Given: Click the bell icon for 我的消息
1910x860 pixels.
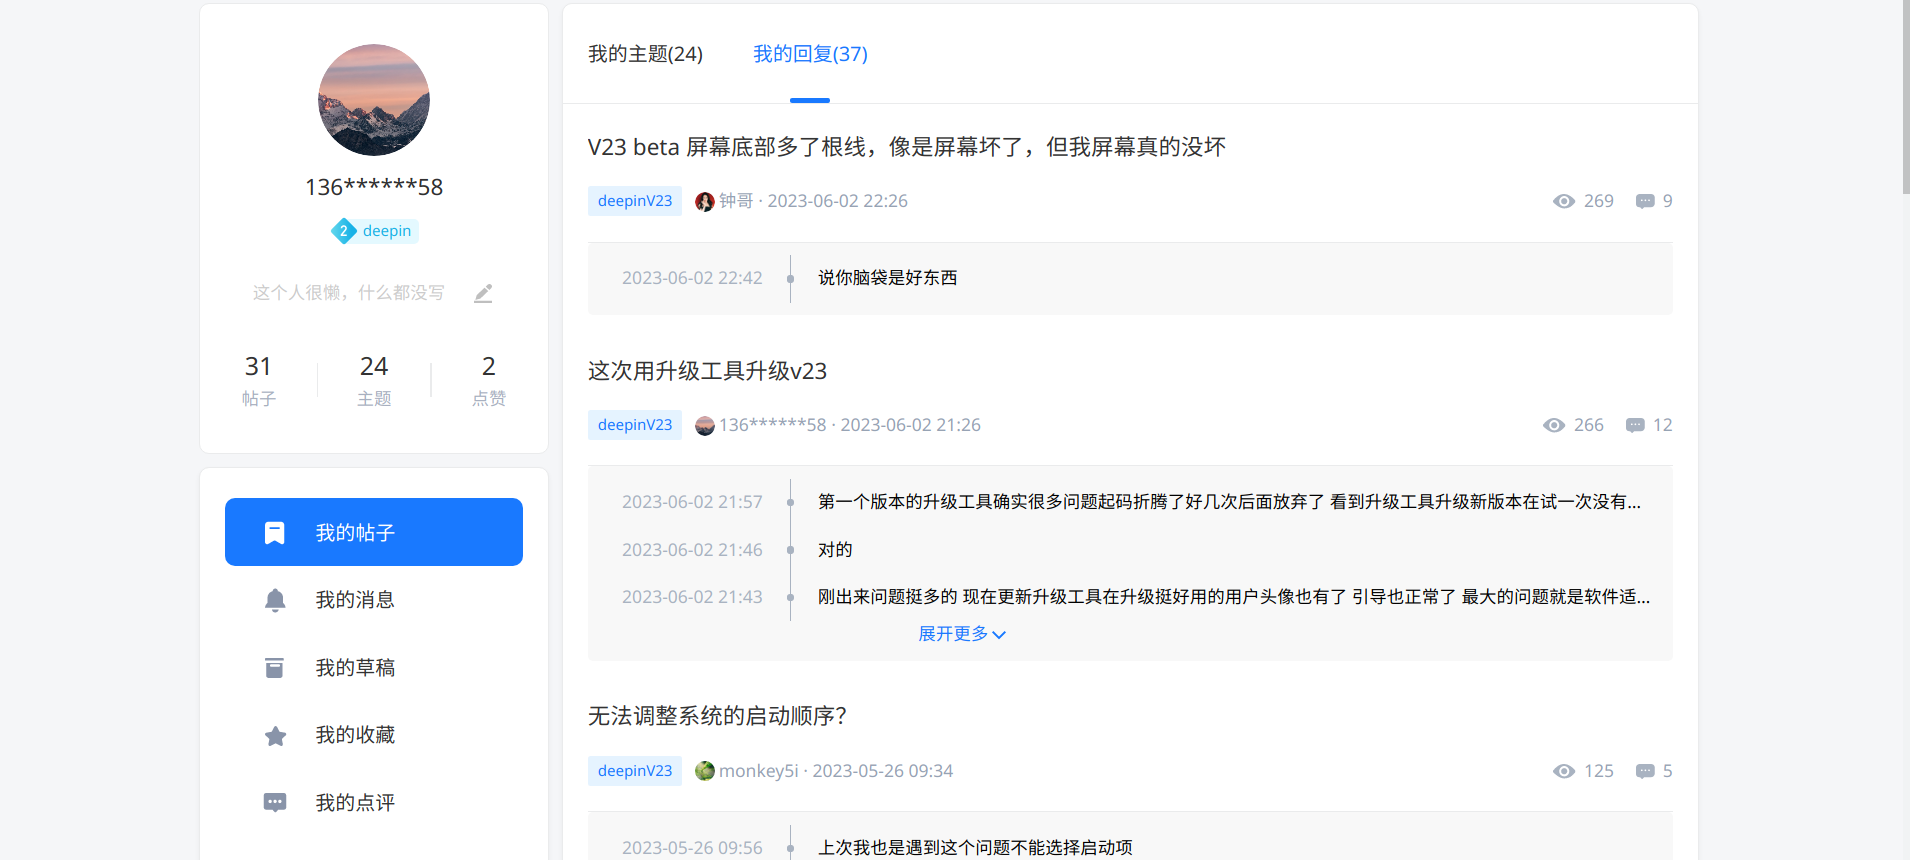Looking at the screenshot, I should point(275,600).
